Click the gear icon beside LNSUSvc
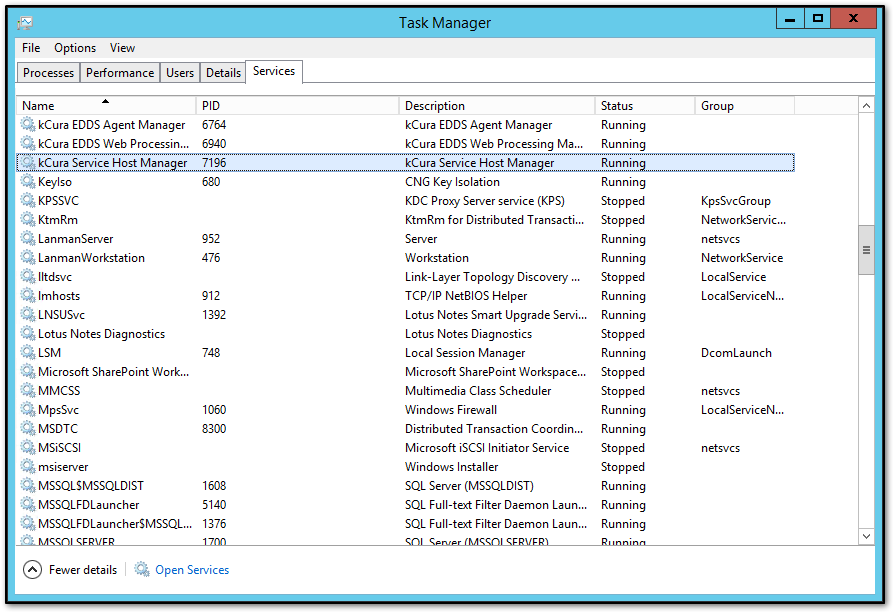This screenshot has height=613, width=894. 27,314
